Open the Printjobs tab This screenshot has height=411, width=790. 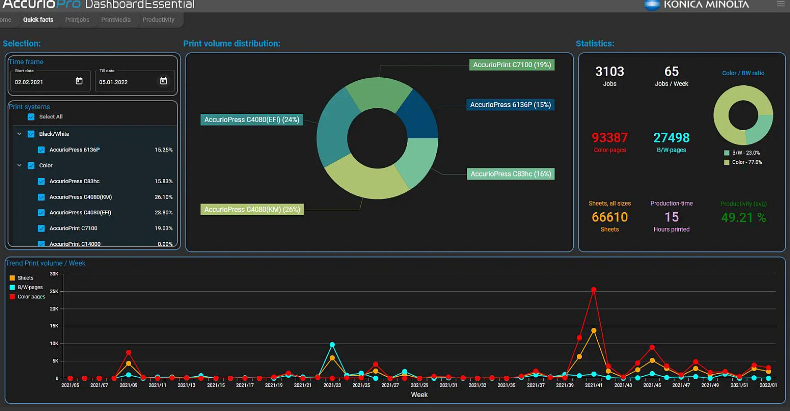tap(77, 20)
